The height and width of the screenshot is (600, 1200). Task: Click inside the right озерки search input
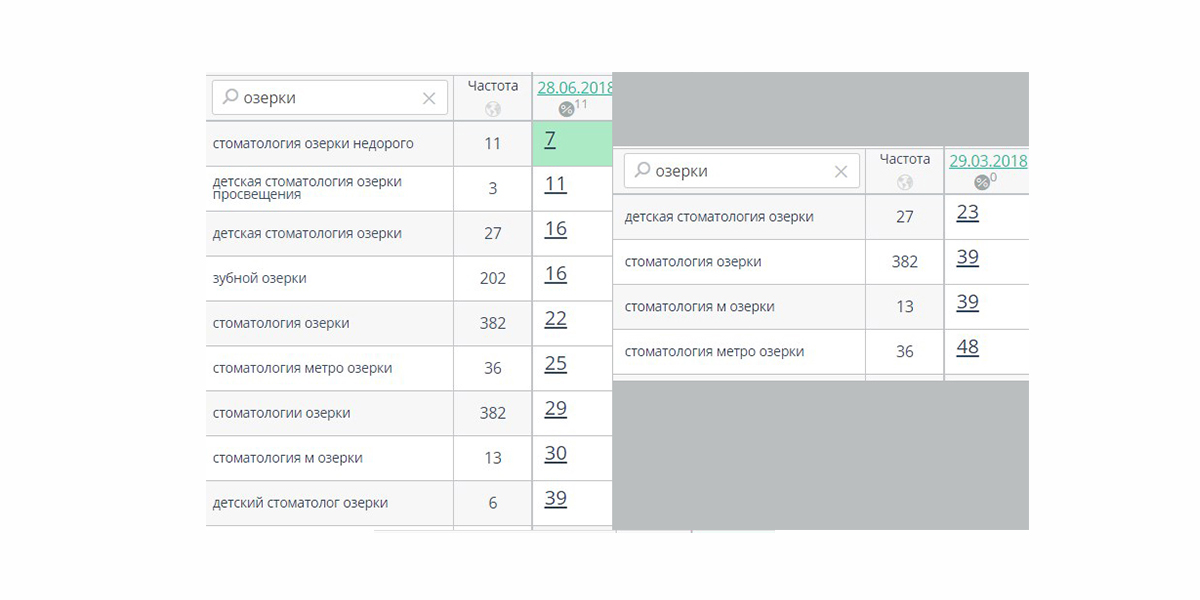point(741,171)
